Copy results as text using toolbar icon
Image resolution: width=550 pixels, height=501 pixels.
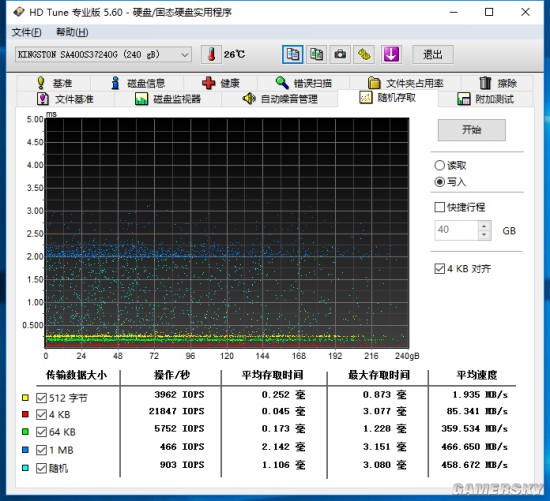(293, 54)
